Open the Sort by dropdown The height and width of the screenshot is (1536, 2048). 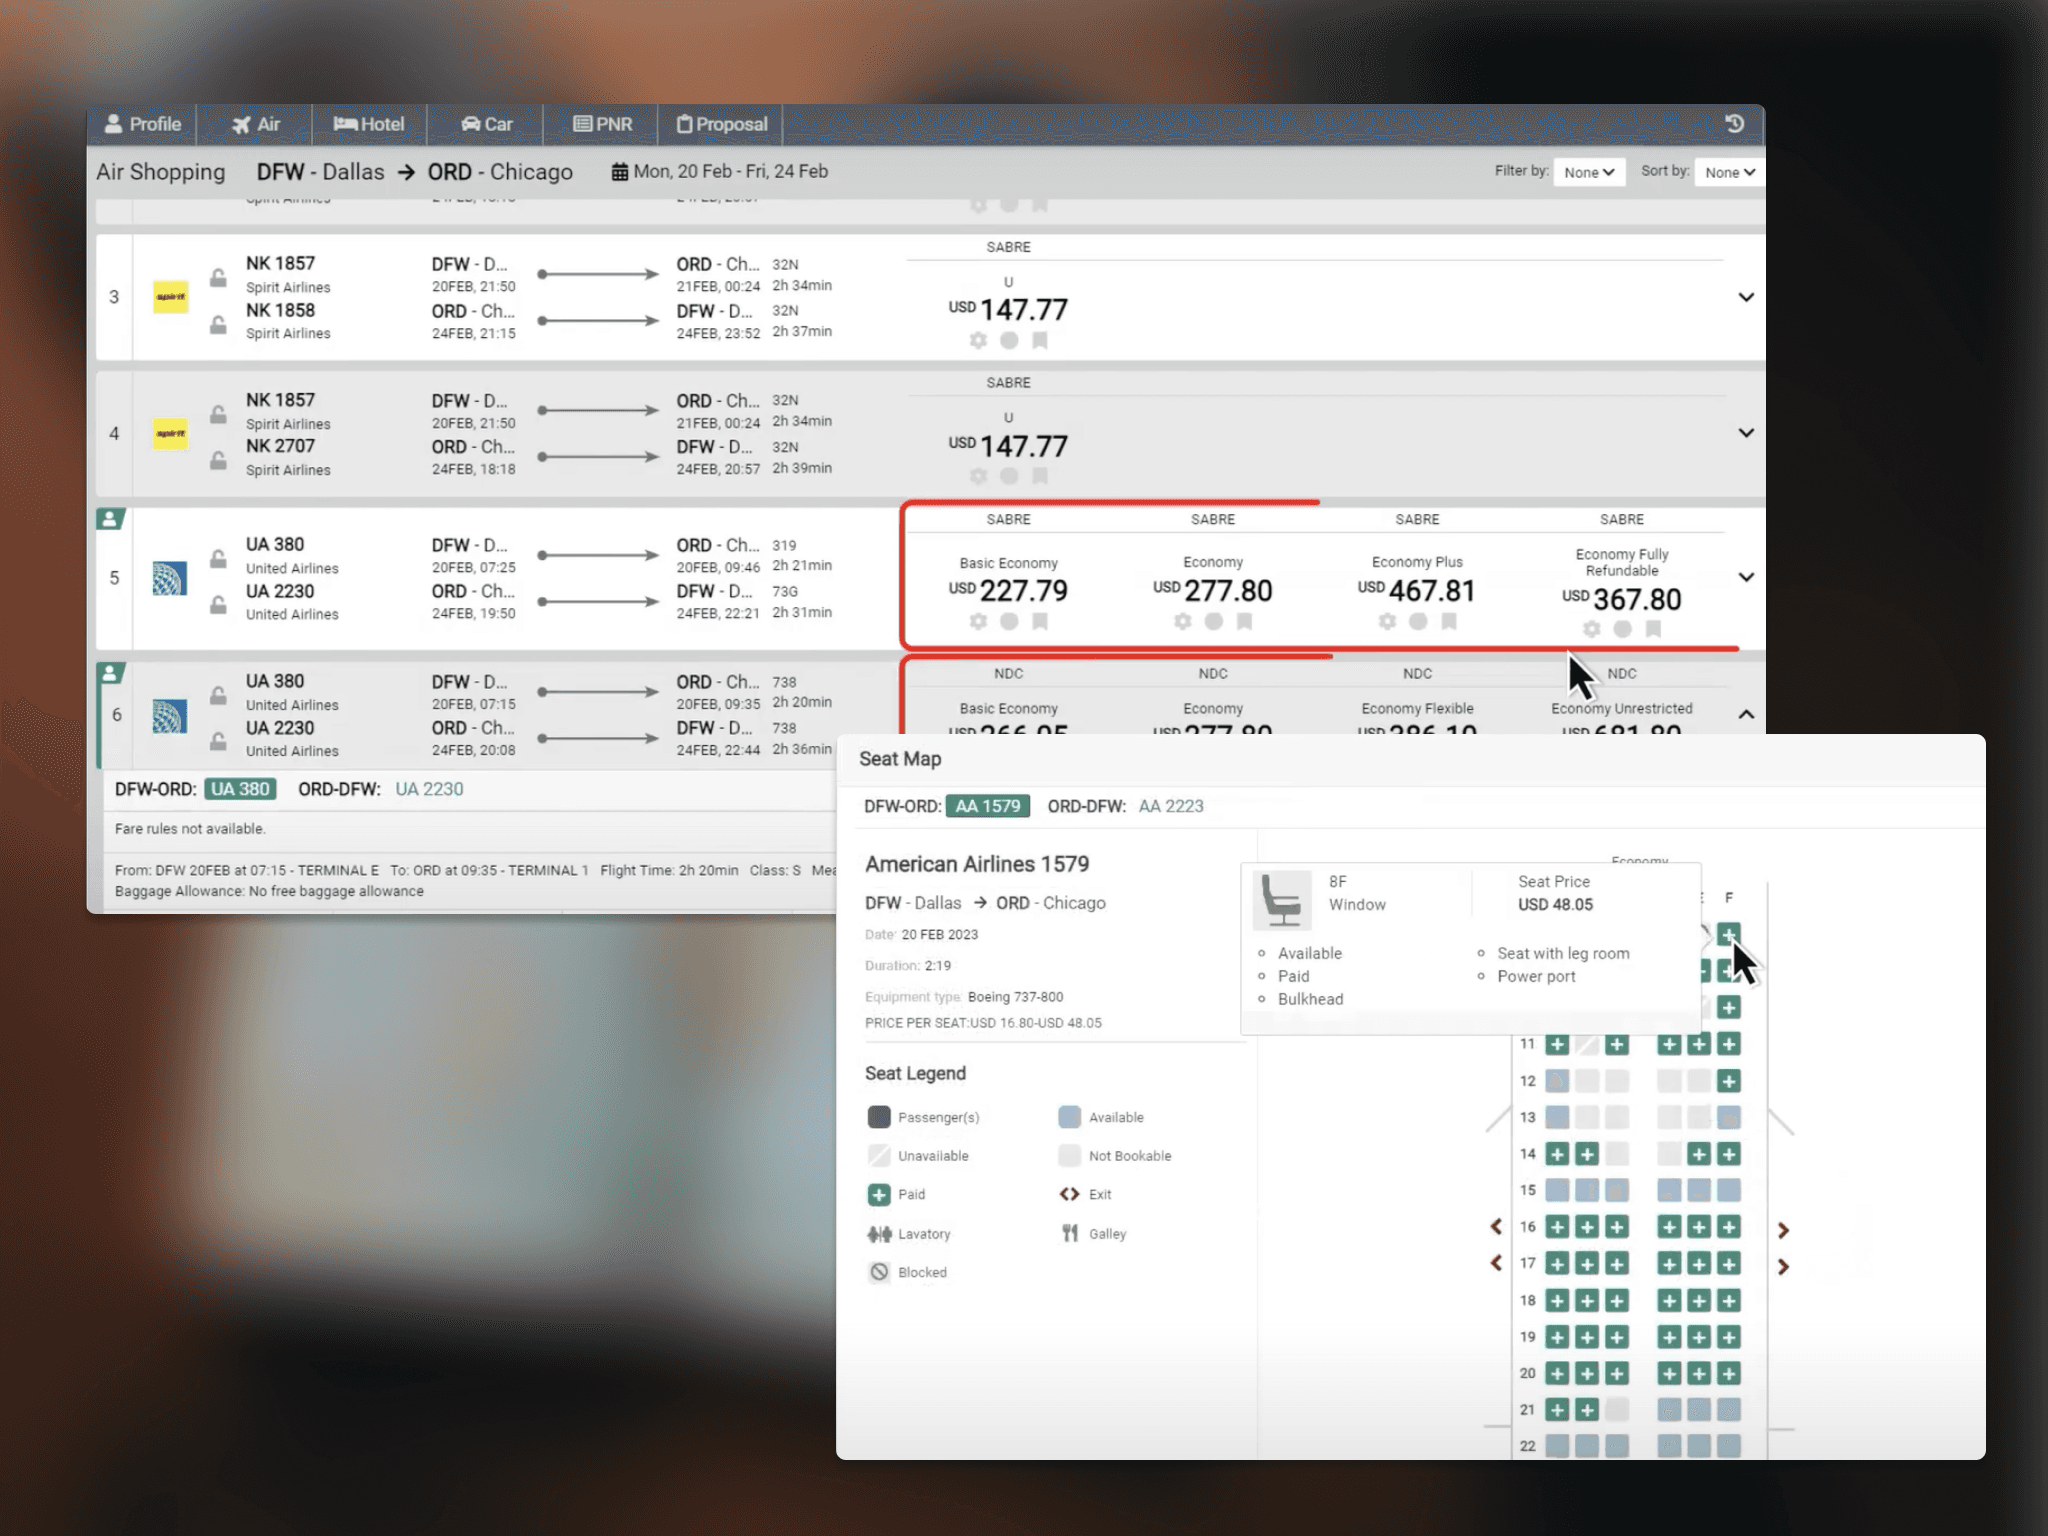coord(1730,172)
